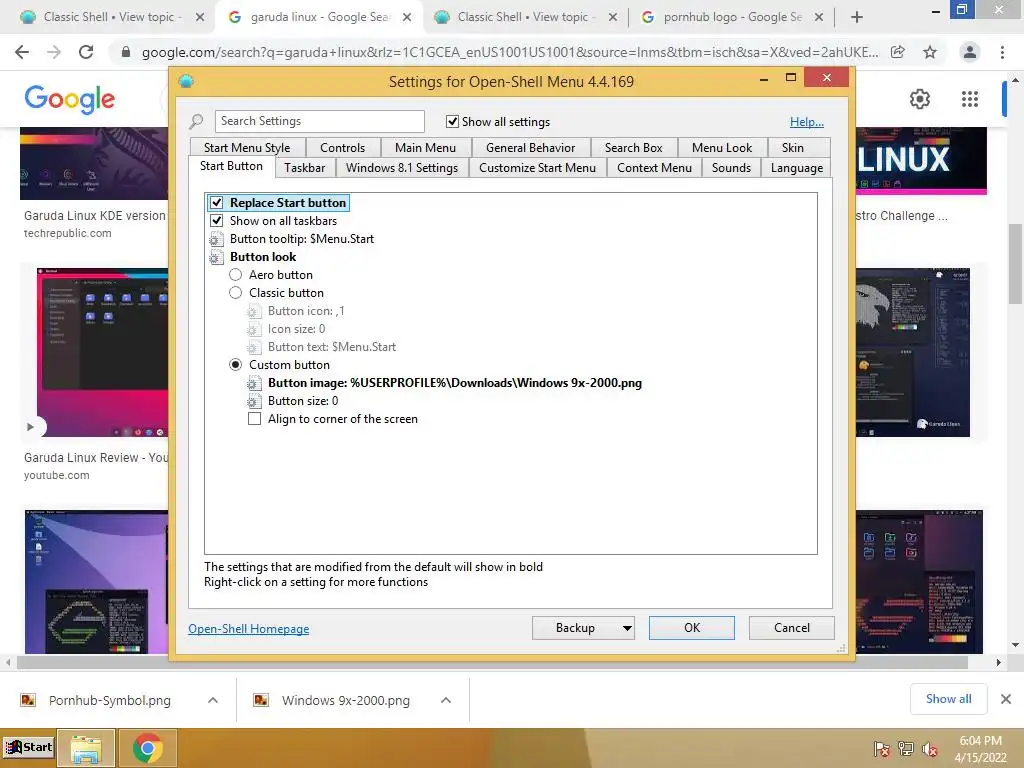Toggle Show on all taskbars checkbox
This screenshot has width=1024, height=768.
click(216, 221)
